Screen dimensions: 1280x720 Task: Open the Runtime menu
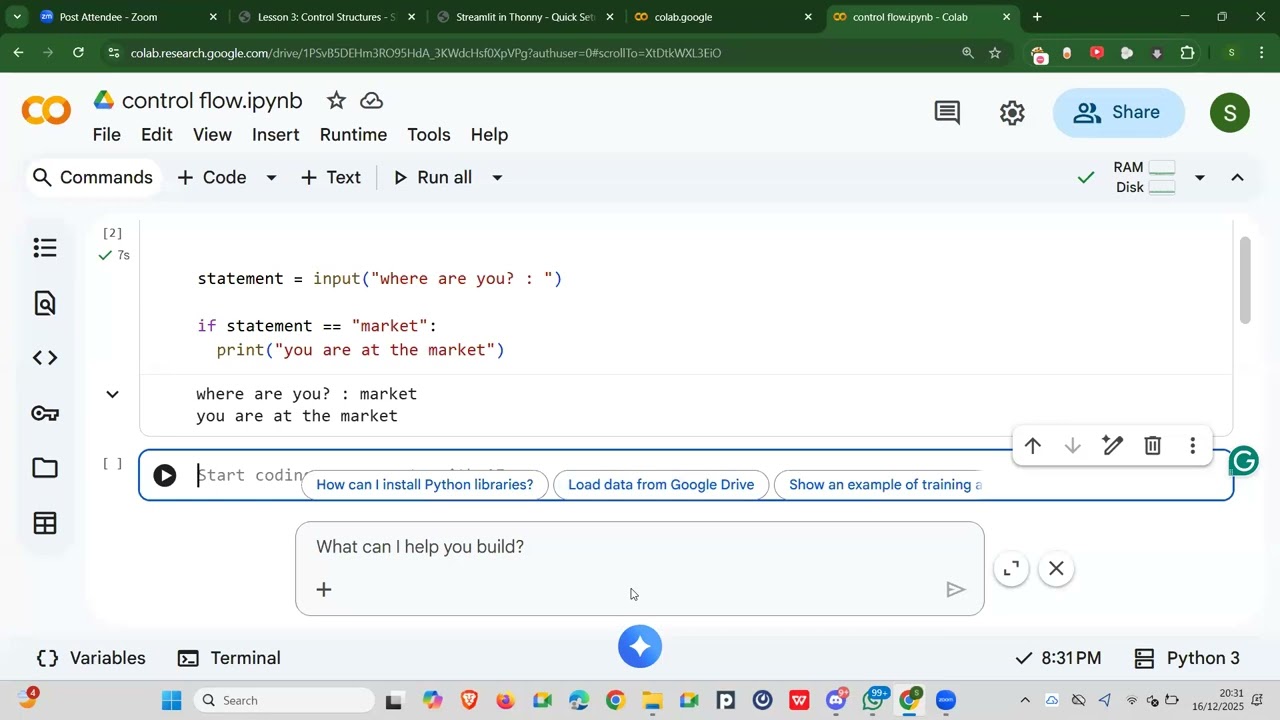353,134
